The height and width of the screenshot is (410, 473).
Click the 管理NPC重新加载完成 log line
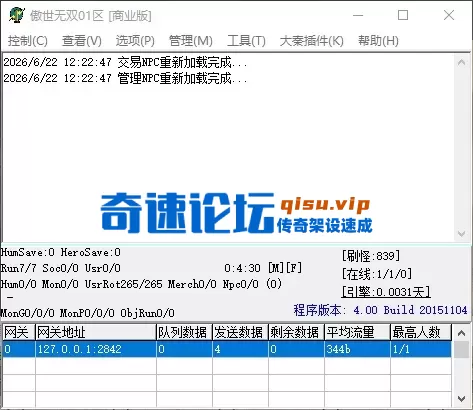click(125, 78)
